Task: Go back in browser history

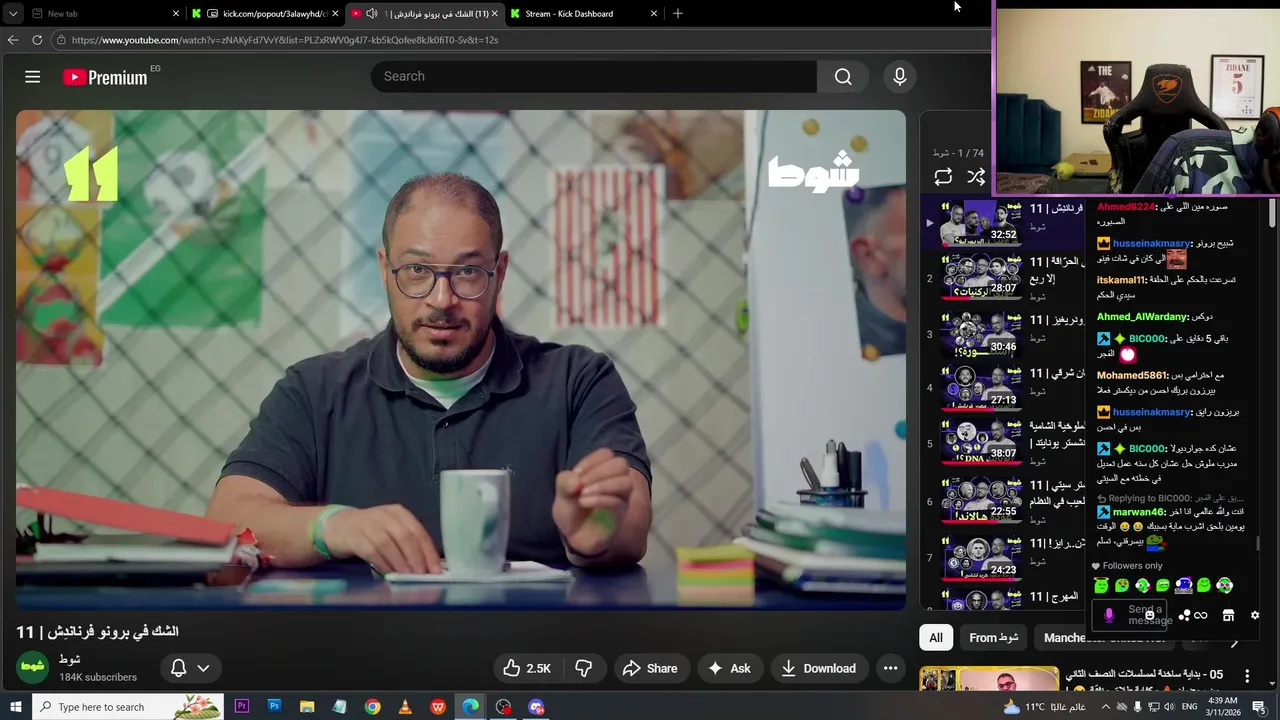Action: [13, 40]
